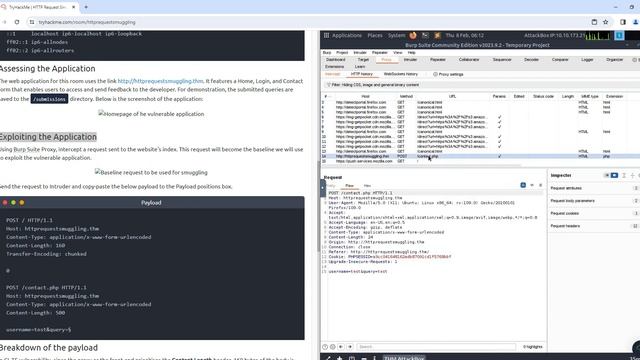640x360 pixels.
Task: Open a new browser tab
Action: click(x=86, y=7)
